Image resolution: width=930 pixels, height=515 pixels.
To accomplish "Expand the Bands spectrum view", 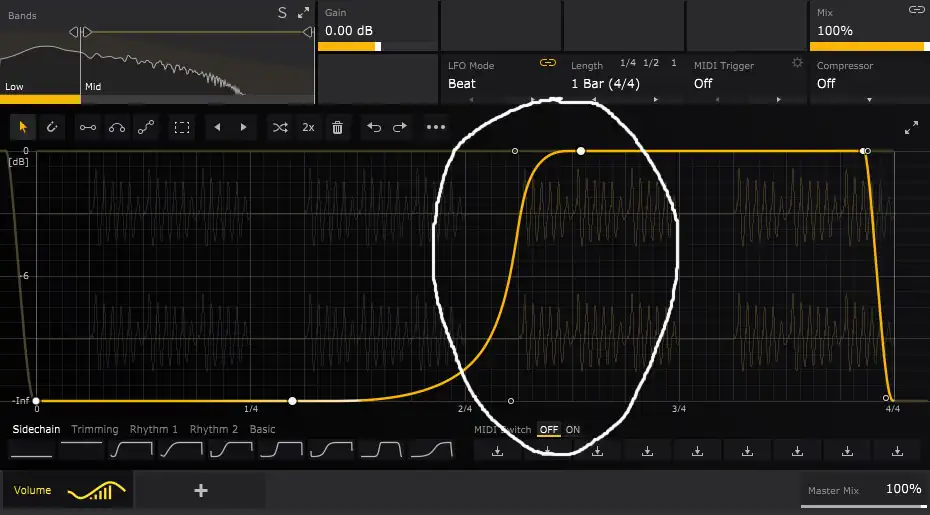I will pyautogui.click(x=303, y=12).
